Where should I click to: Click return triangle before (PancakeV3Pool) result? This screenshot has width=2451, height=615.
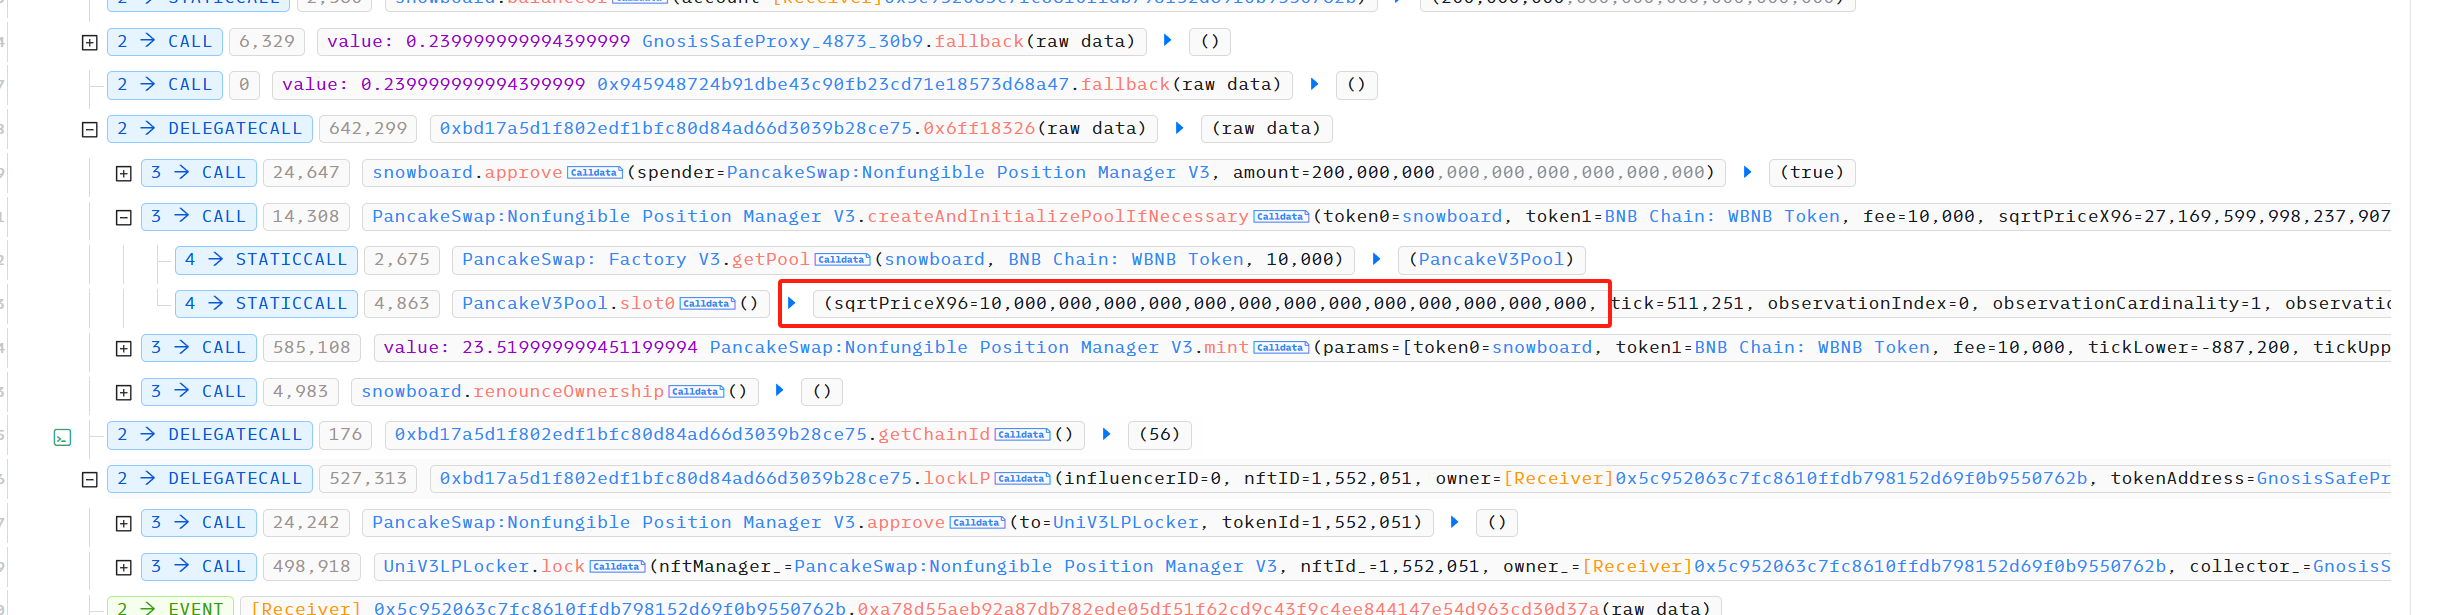(x=1376, y=259)
